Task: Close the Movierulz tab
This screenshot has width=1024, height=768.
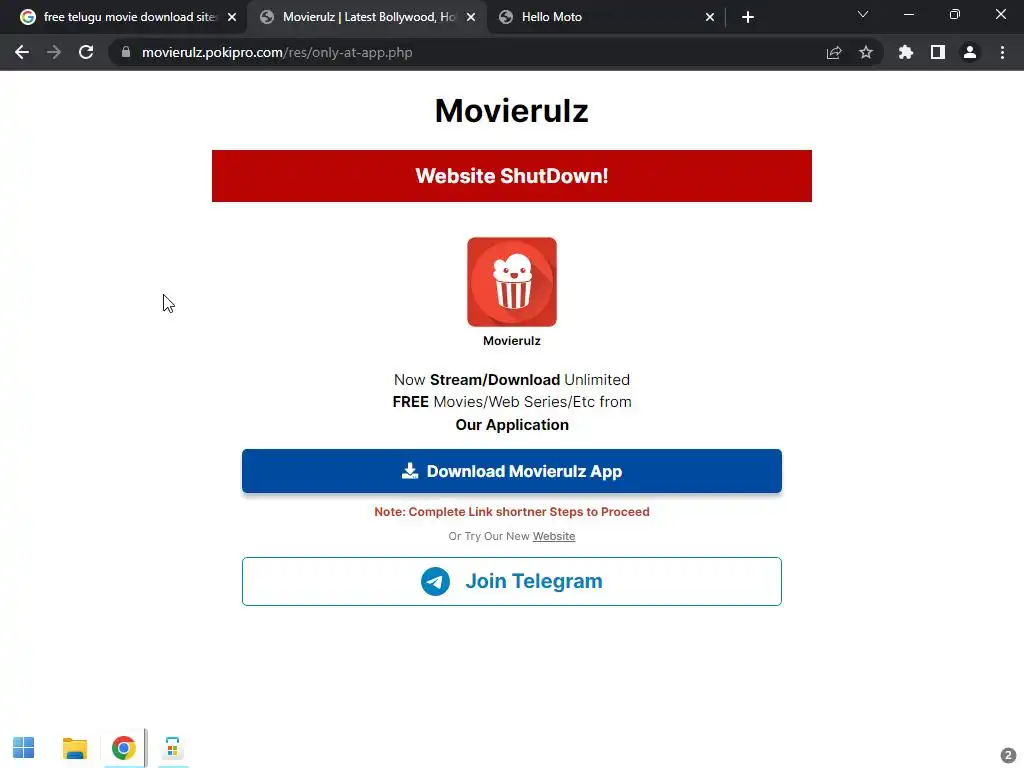Action: [471, 17]
